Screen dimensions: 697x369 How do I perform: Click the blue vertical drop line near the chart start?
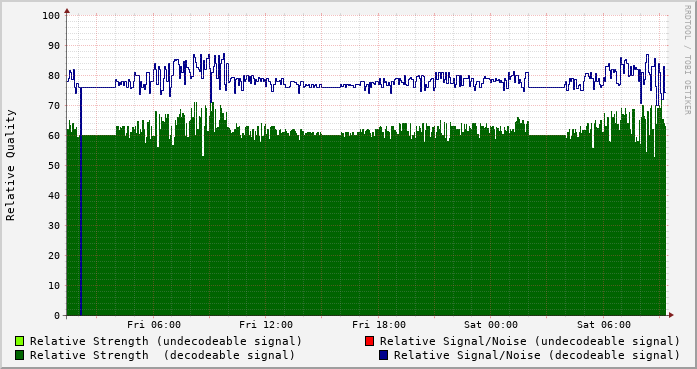pyautogui.click(x=81, y=201)
